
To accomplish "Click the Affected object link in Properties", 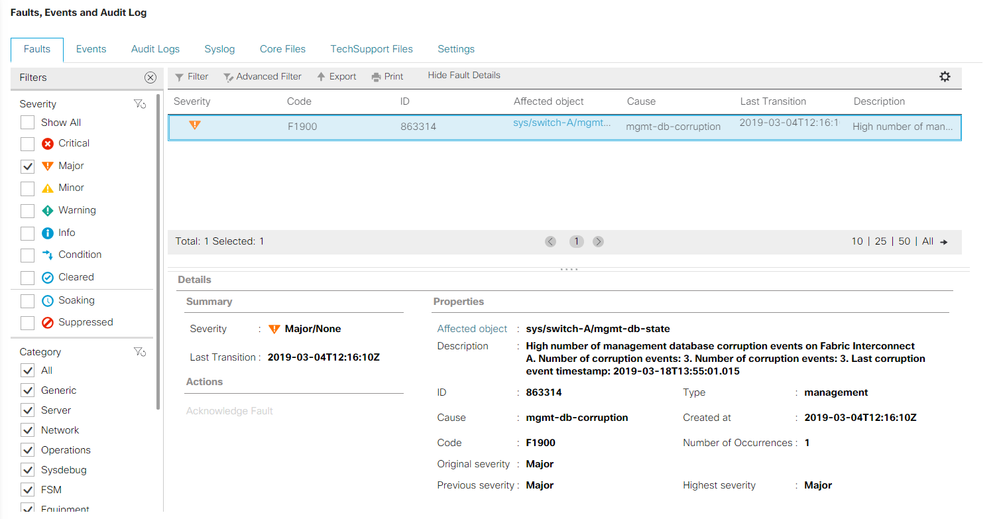I will [472, 329].
